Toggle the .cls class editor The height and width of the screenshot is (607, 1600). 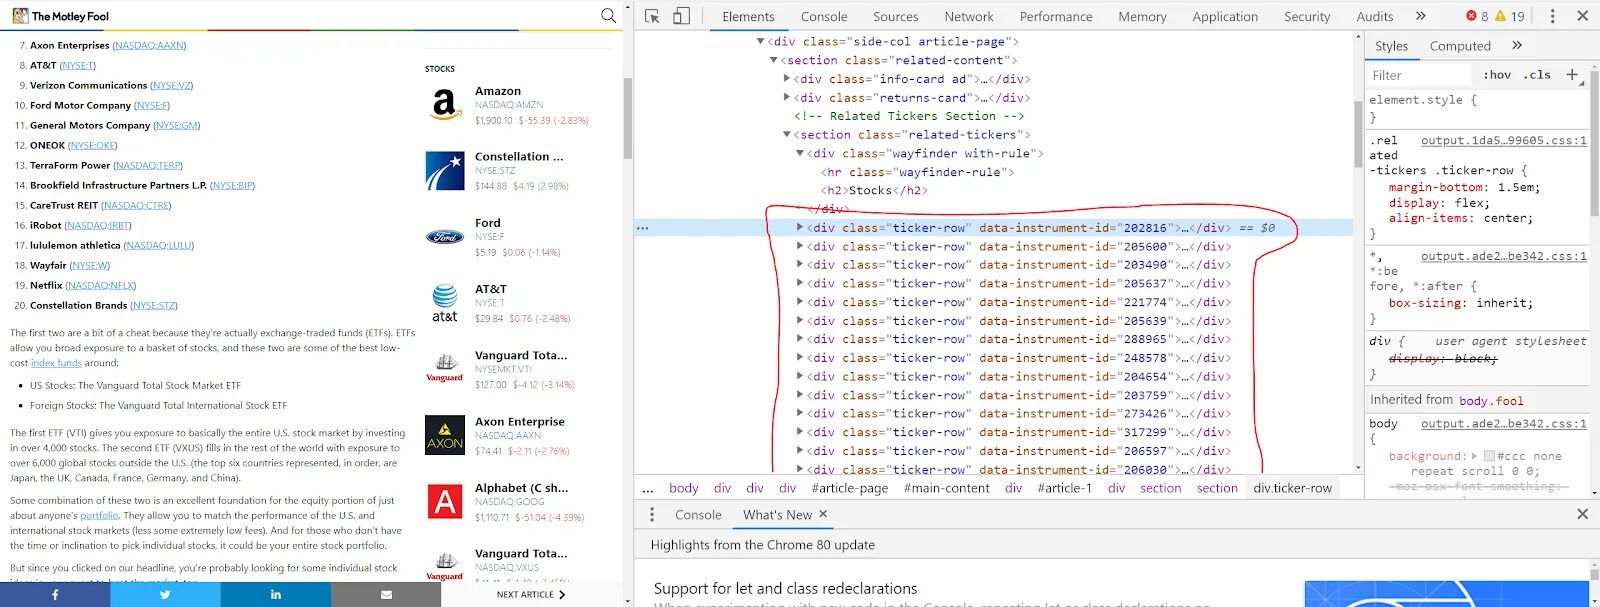tap(1537, 75)
